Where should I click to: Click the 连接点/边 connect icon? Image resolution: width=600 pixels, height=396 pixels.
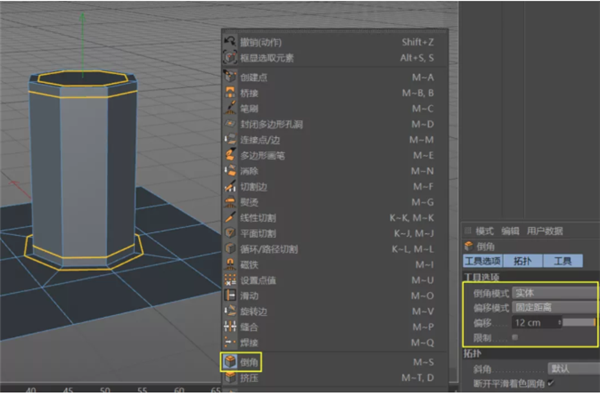(x=230, y=140)
